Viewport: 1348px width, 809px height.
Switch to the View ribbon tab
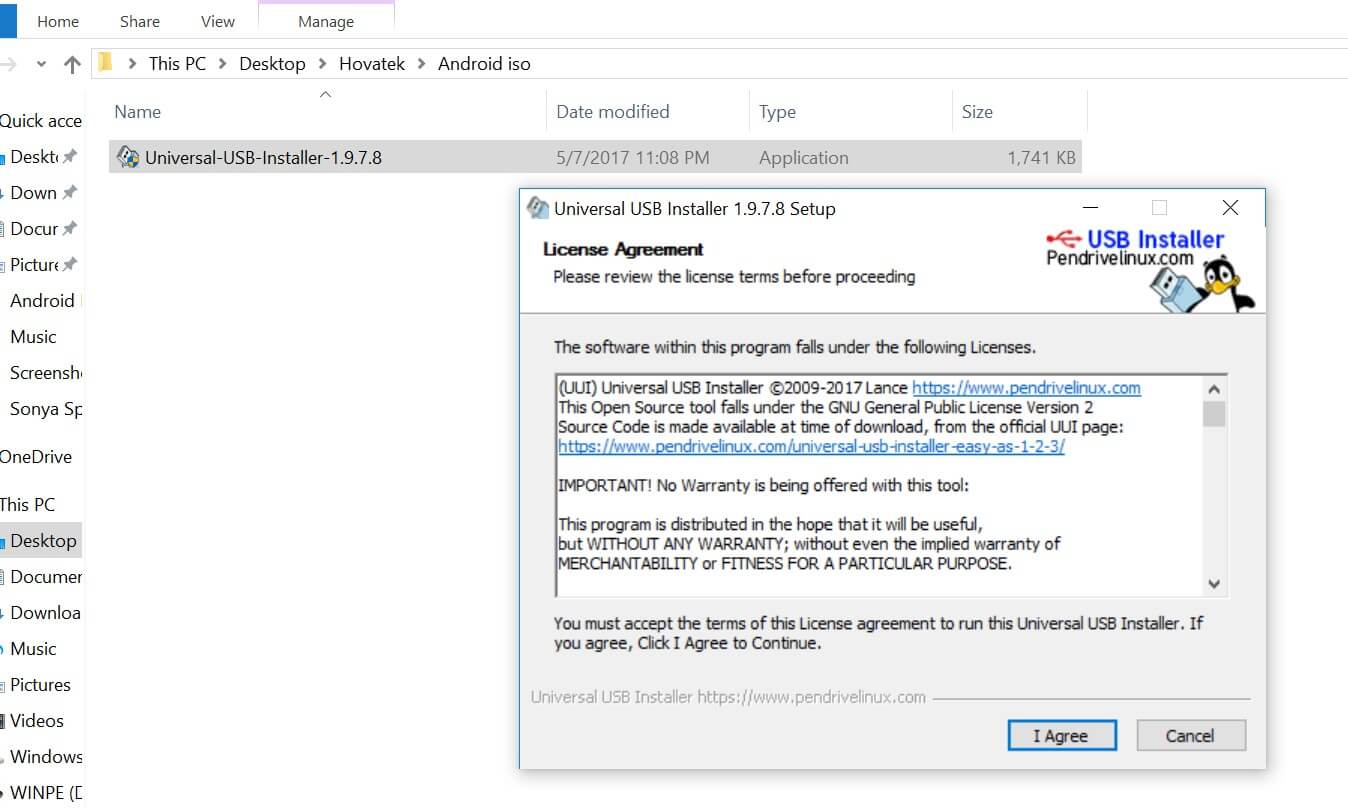coord(216,20)
